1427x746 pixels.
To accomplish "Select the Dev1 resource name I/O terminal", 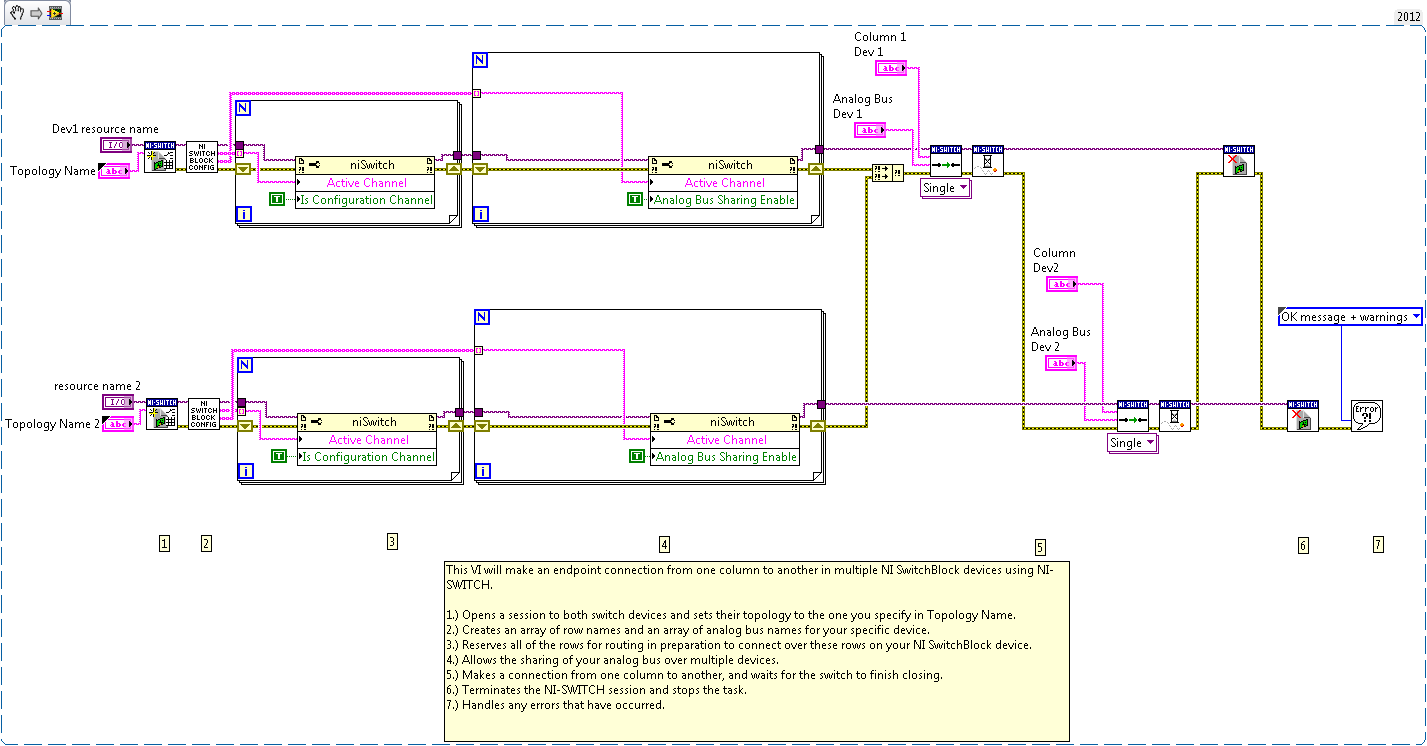I will point(115,146).
